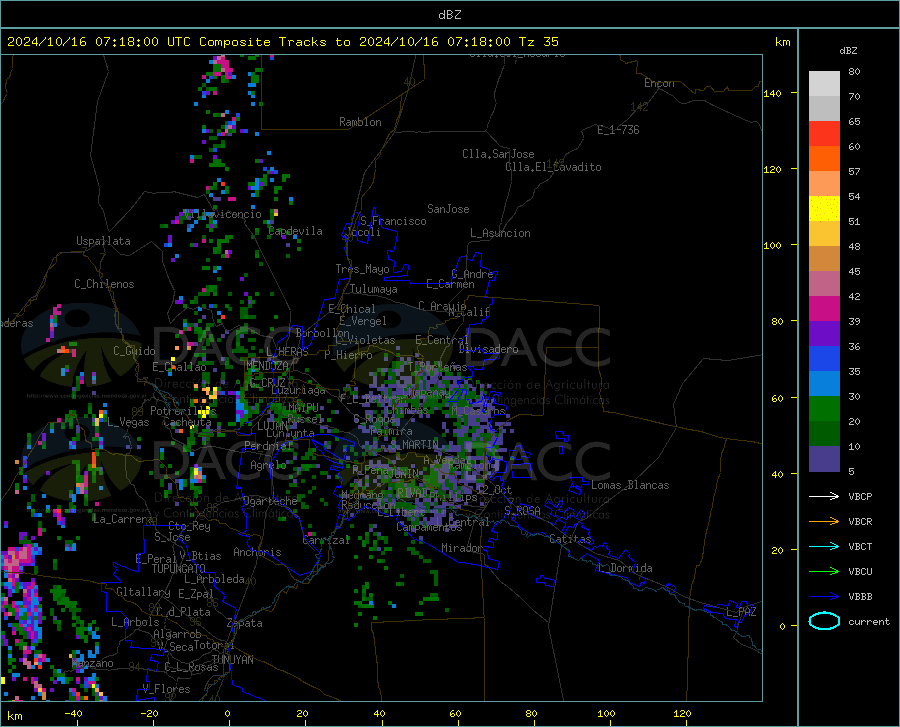Click the Carrizal map label
900x727 pixels.
326,540
